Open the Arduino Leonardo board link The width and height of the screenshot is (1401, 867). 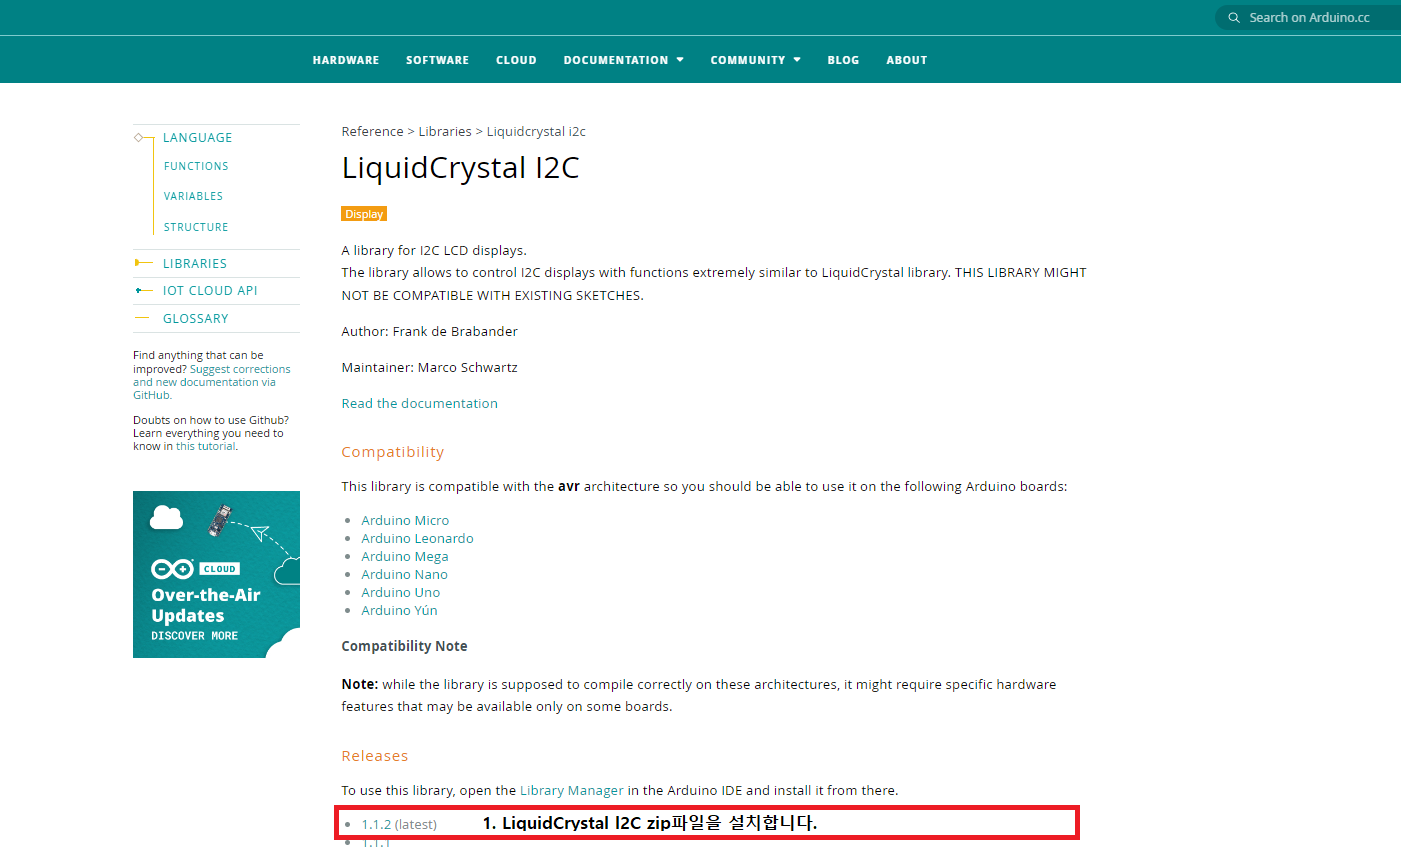coord(417,538)
